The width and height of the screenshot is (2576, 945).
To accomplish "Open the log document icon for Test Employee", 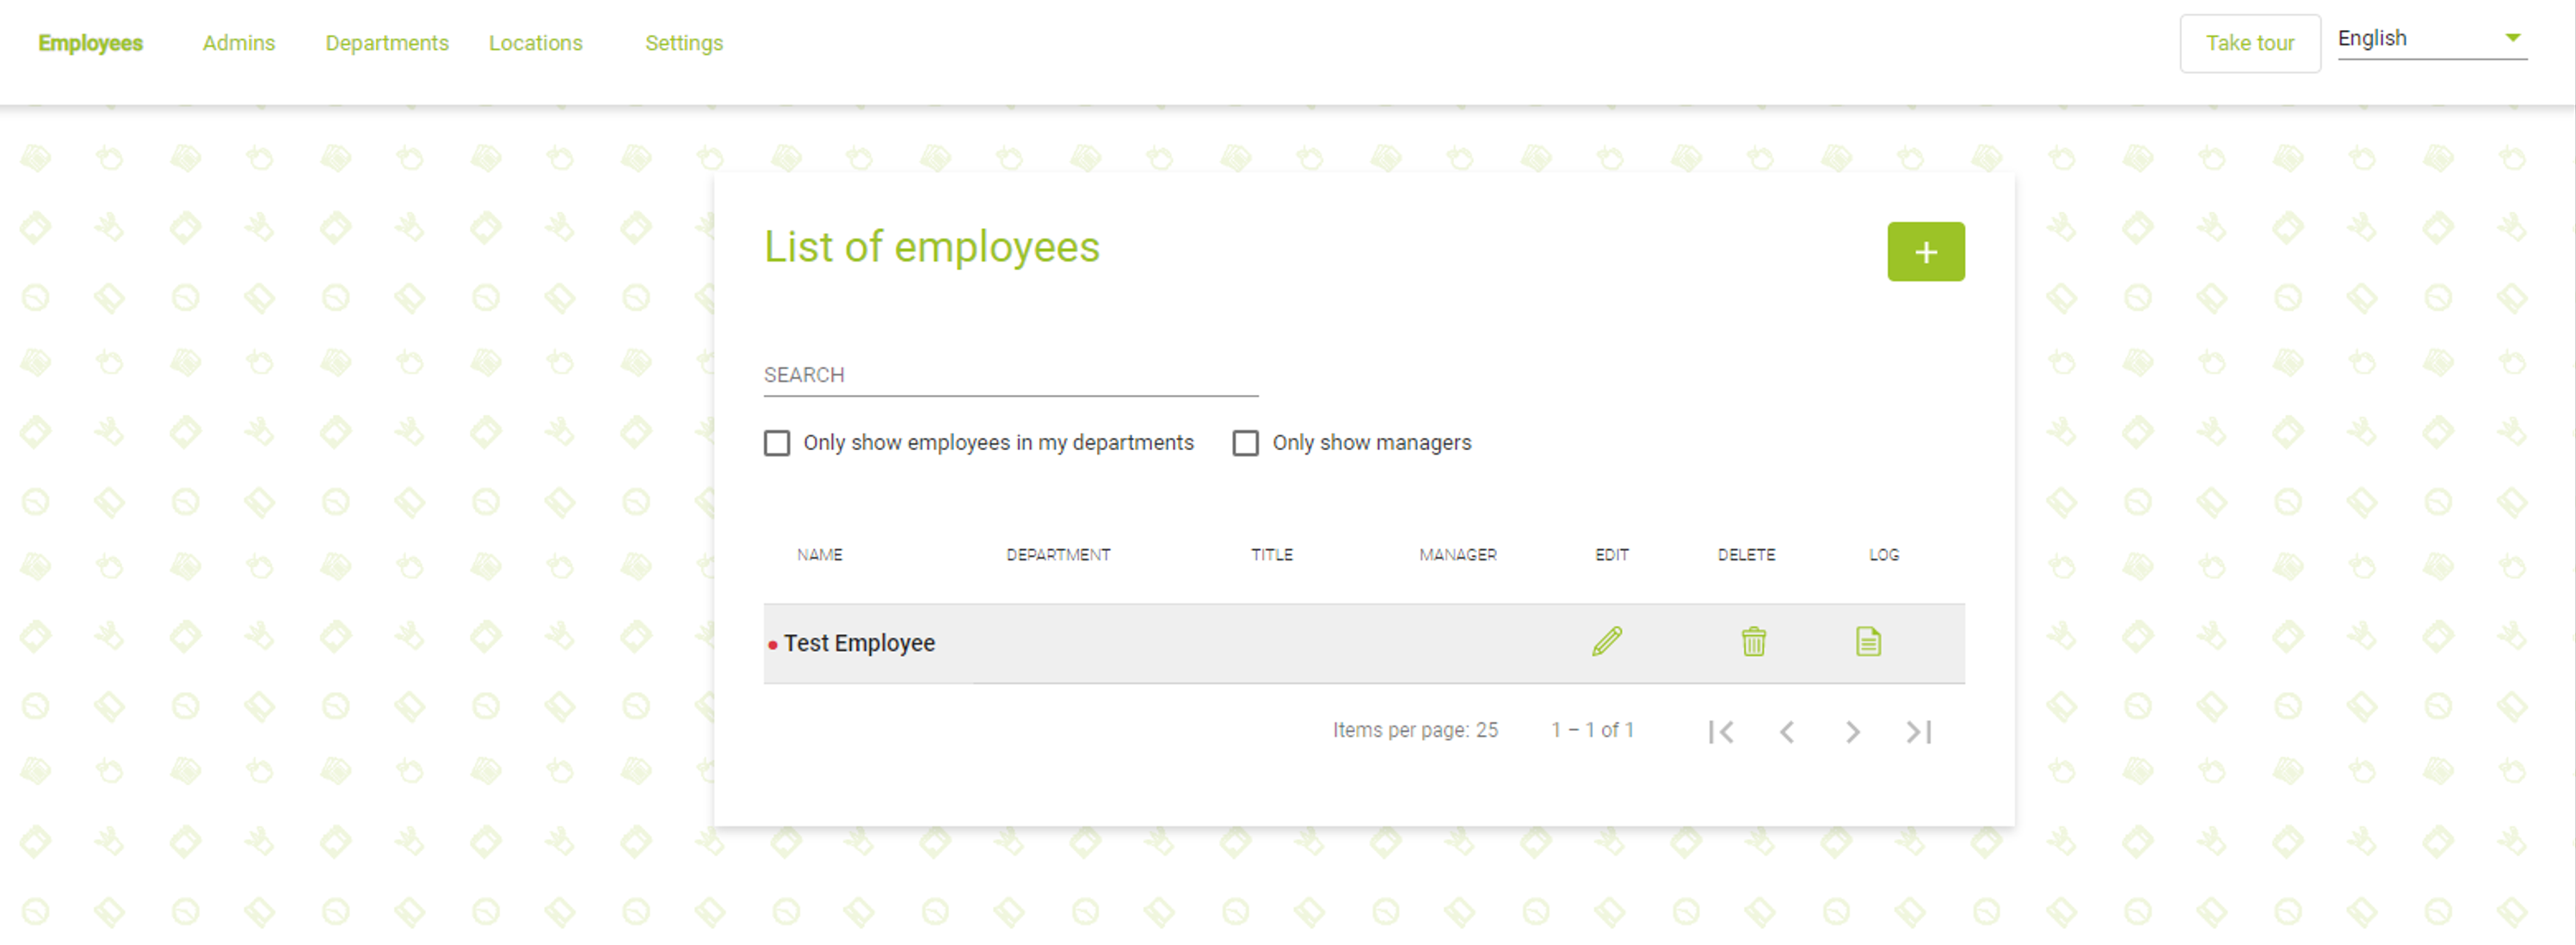I will (x=1868, y=641).
